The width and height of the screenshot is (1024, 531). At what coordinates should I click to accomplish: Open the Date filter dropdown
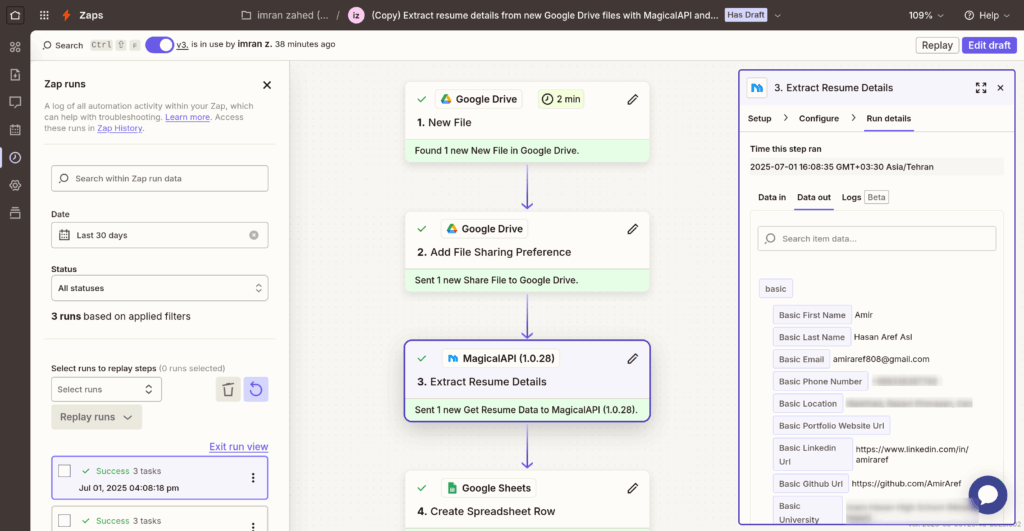point(159,235)
